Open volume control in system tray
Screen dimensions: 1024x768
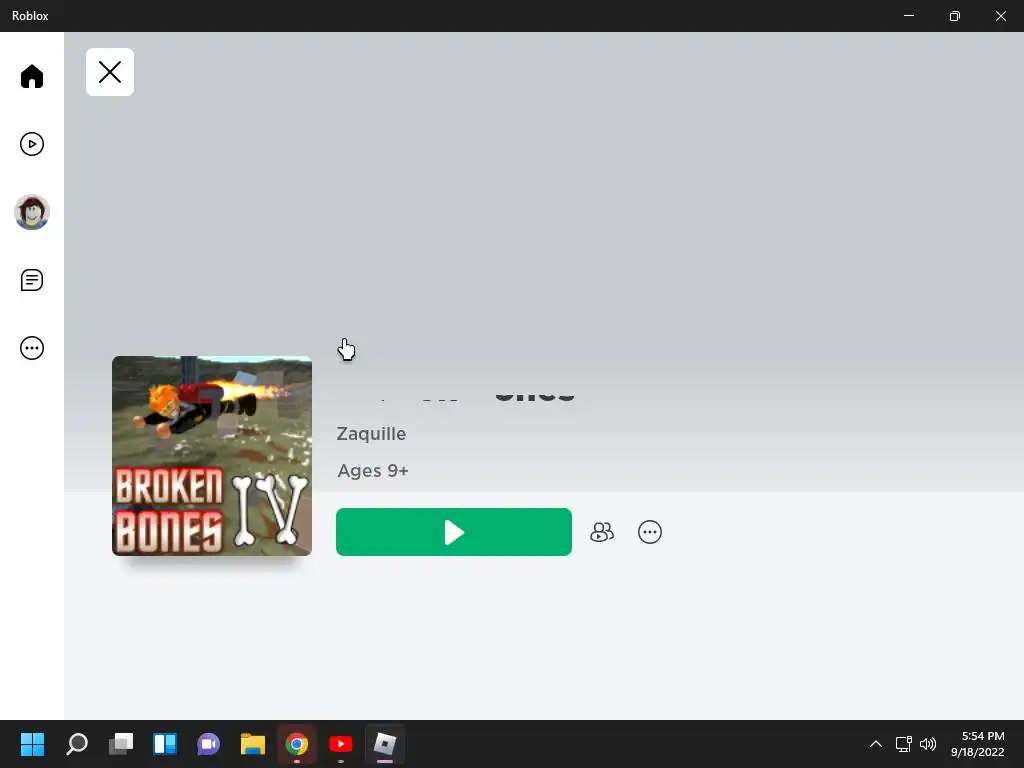click(927, 744)
